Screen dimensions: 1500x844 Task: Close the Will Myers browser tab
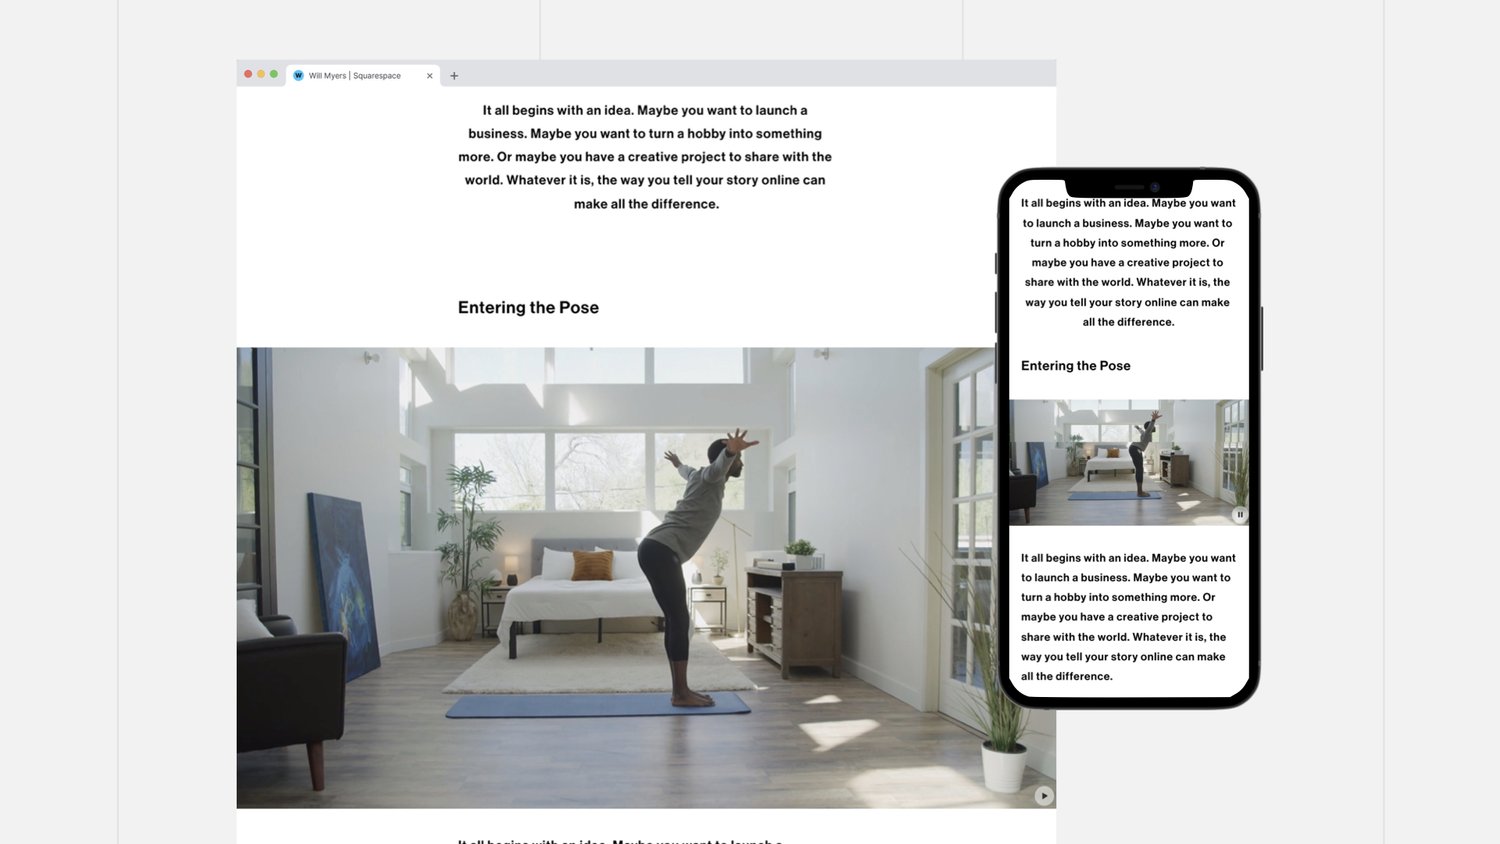click(x=429, y=75)
